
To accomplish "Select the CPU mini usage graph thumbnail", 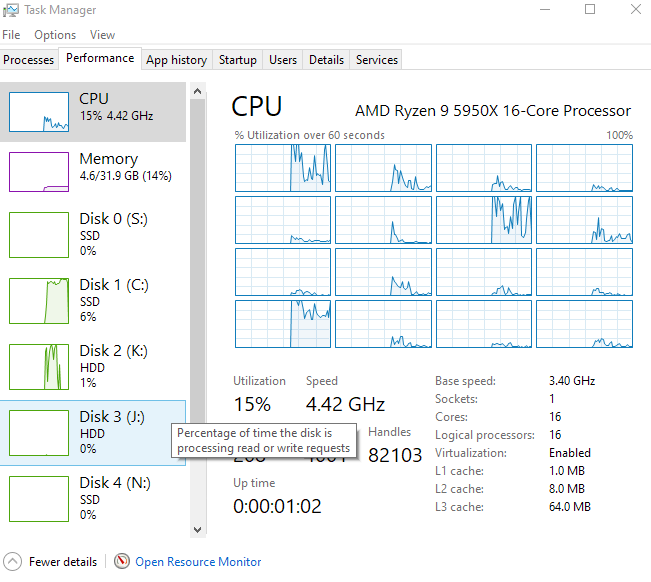I will [x=39, y=112].
